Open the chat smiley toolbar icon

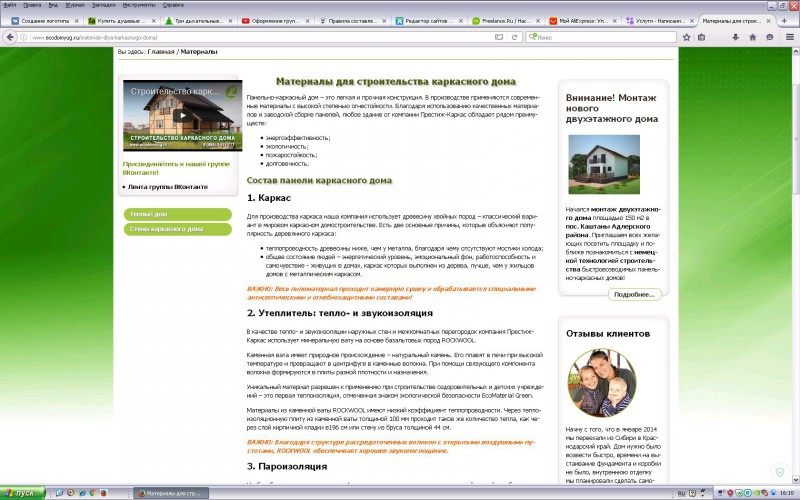tap(770, 37)
